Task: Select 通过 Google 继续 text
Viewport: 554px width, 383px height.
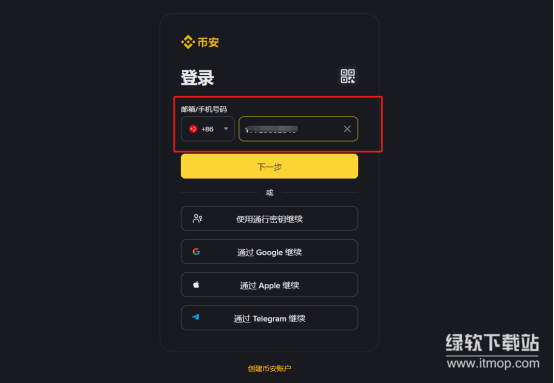Action: [269, 252]
